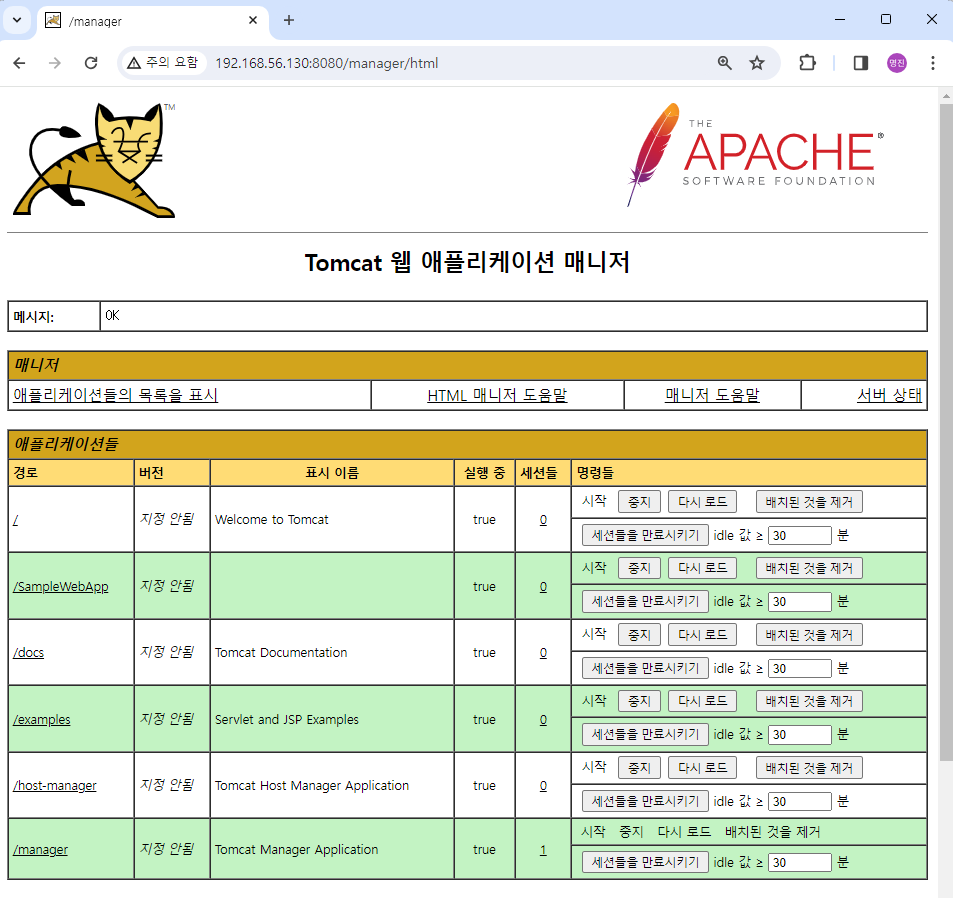Expire sessions for /manager
This screenshot has width=953, height=898.
tap(645, 862)
